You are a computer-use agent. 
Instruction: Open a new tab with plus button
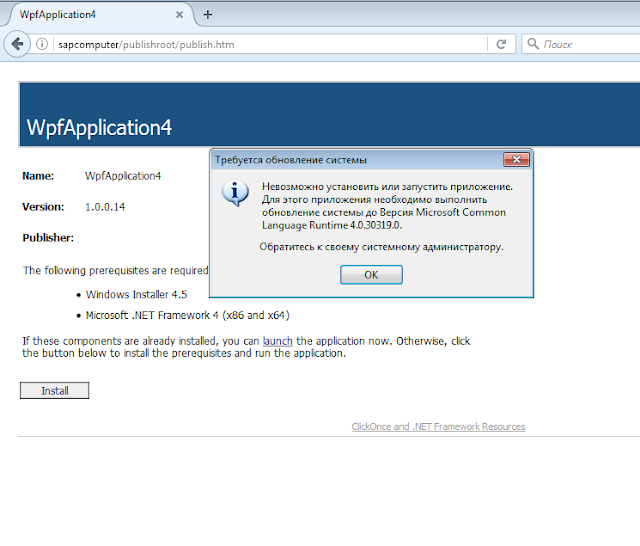208,15
